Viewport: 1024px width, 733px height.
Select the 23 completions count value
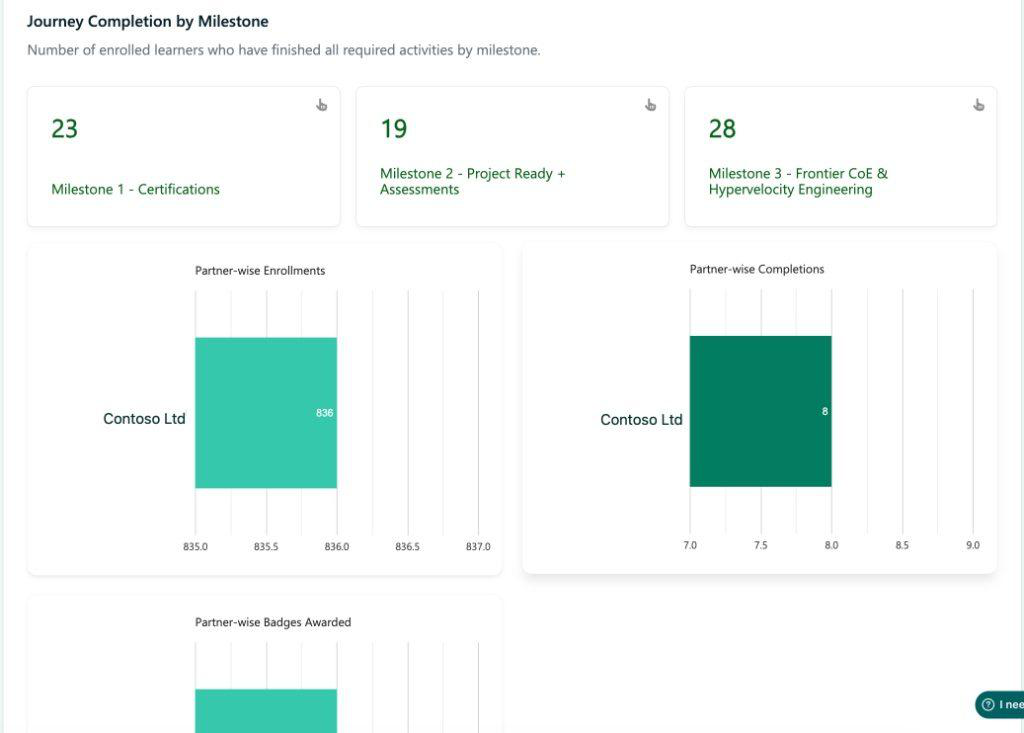[65, 129]
